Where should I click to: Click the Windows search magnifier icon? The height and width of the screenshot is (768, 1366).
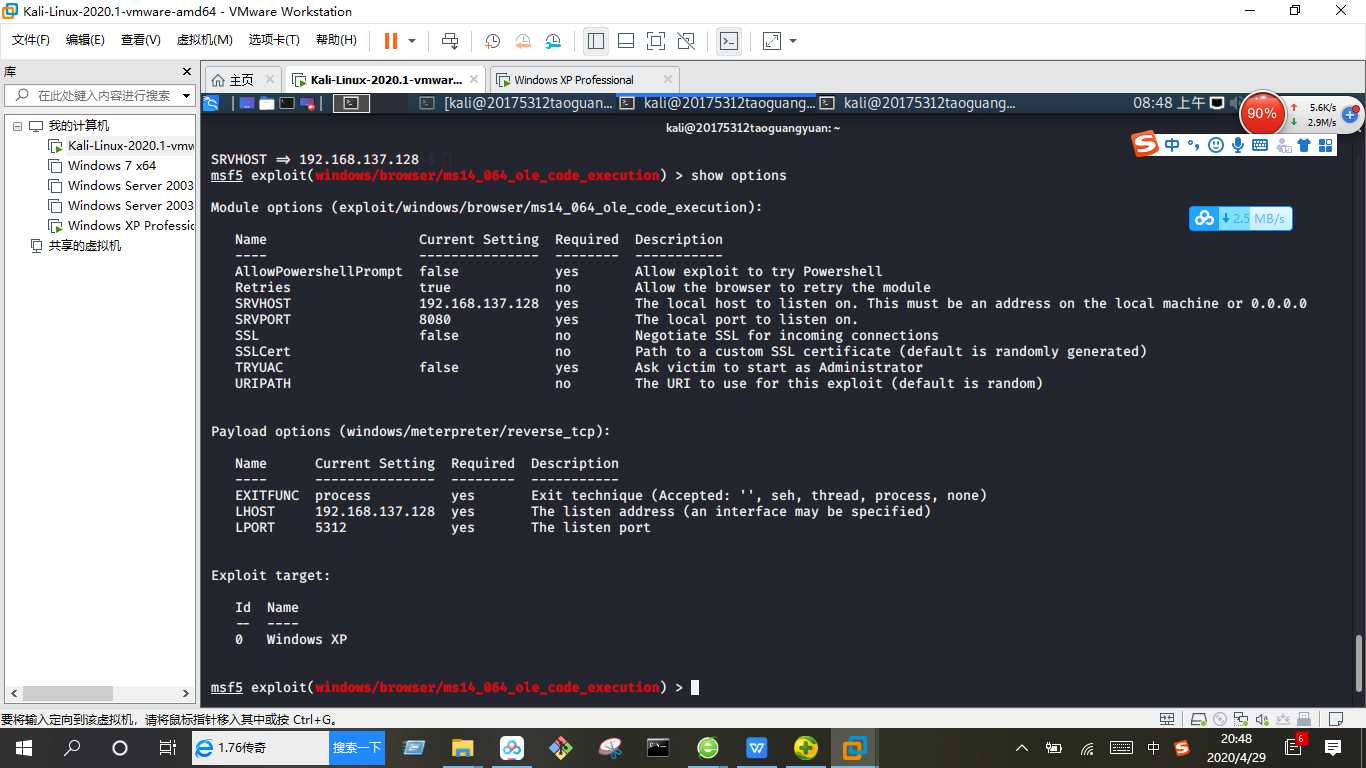coord(72,748)
